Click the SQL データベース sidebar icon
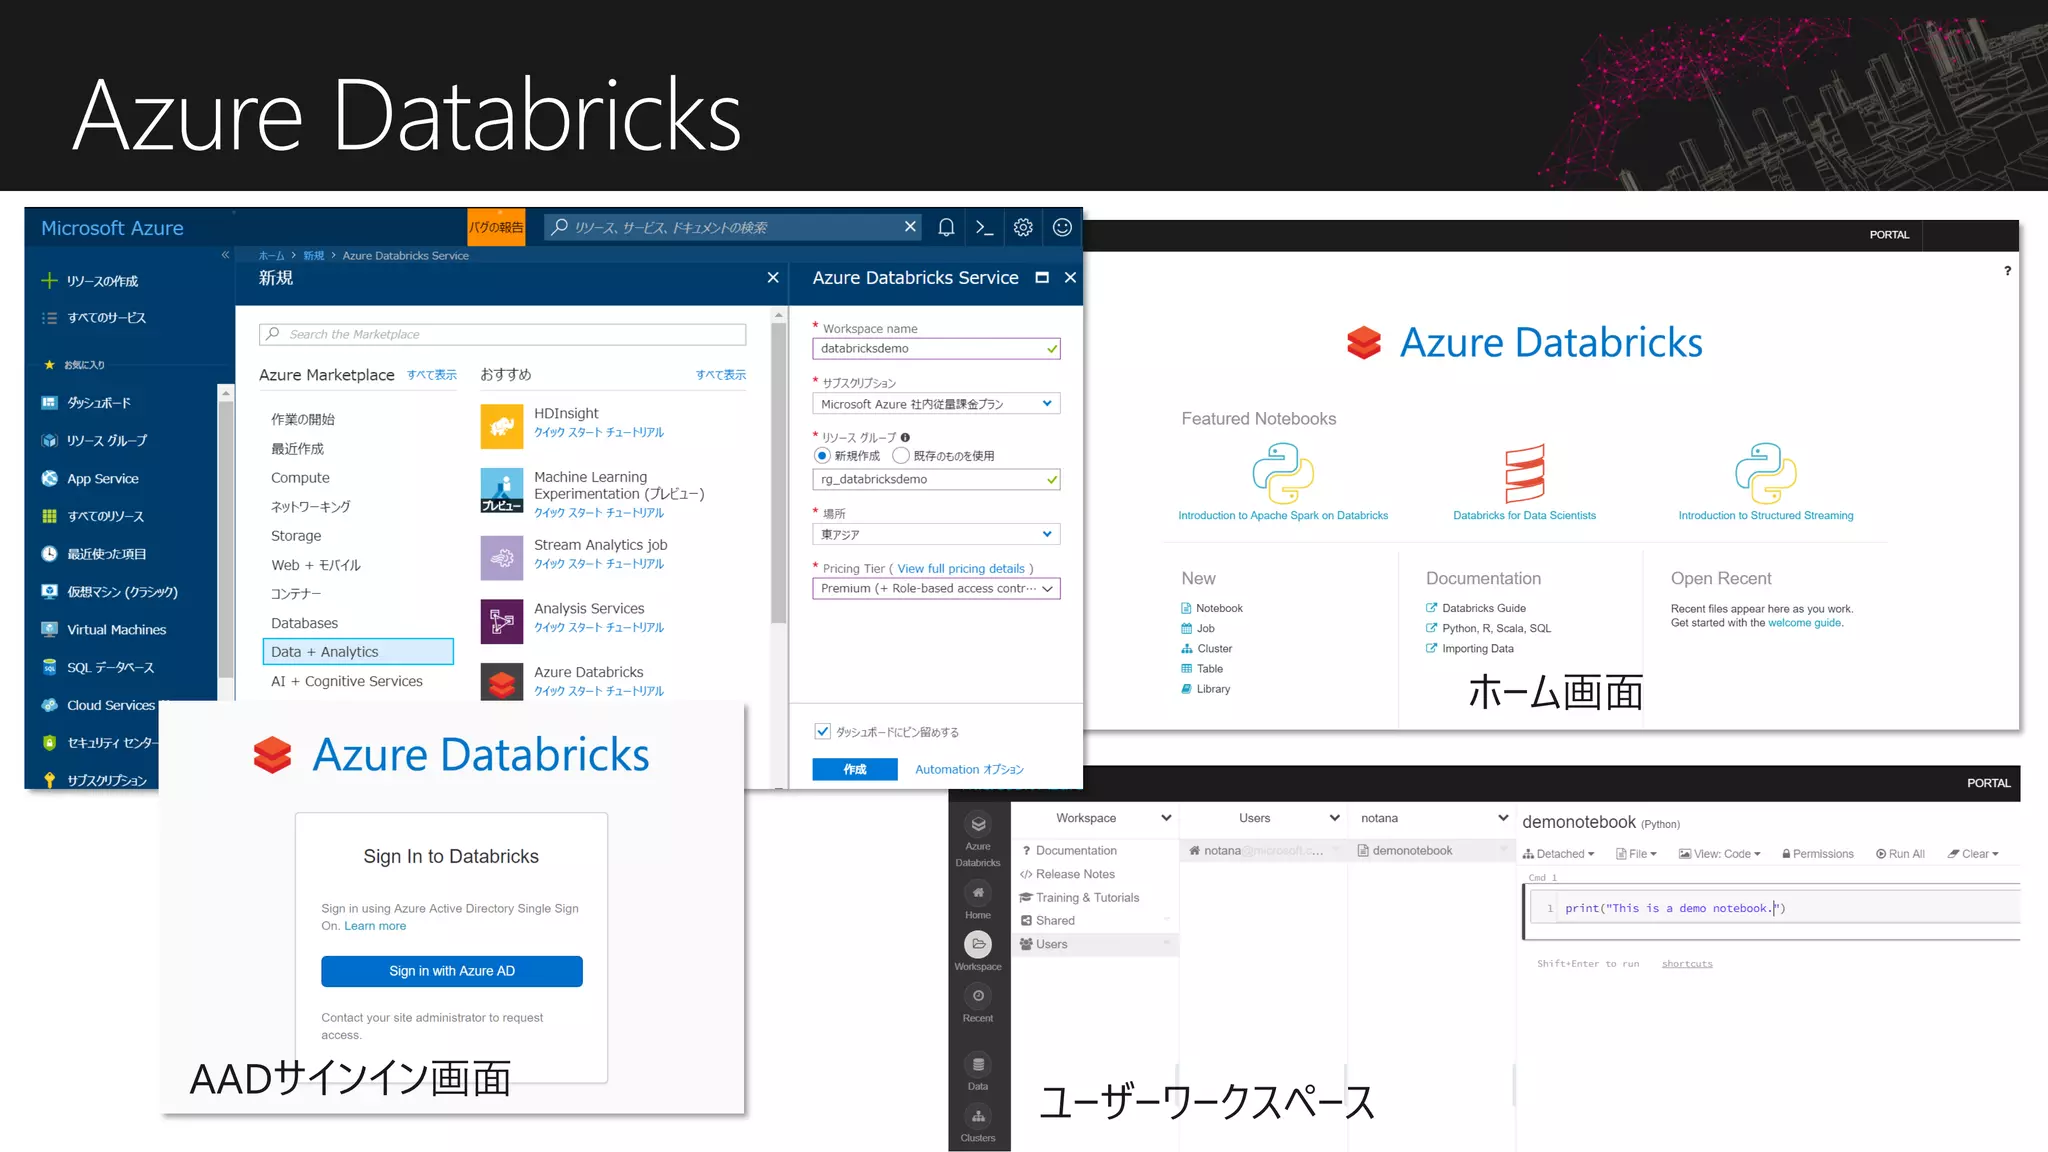 pyautogui.click(x=49, y=667)
